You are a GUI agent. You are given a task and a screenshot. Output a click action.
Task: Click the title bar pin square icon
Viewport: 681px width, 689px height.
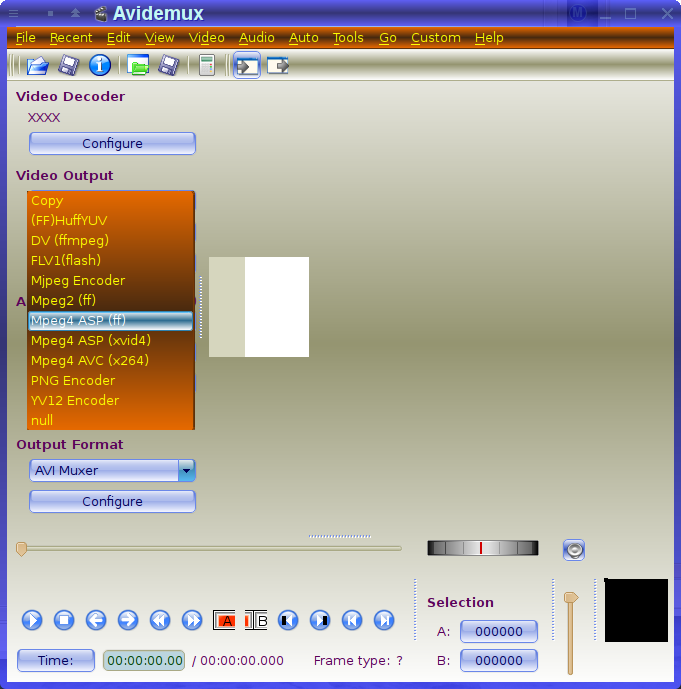coord(51,14)
